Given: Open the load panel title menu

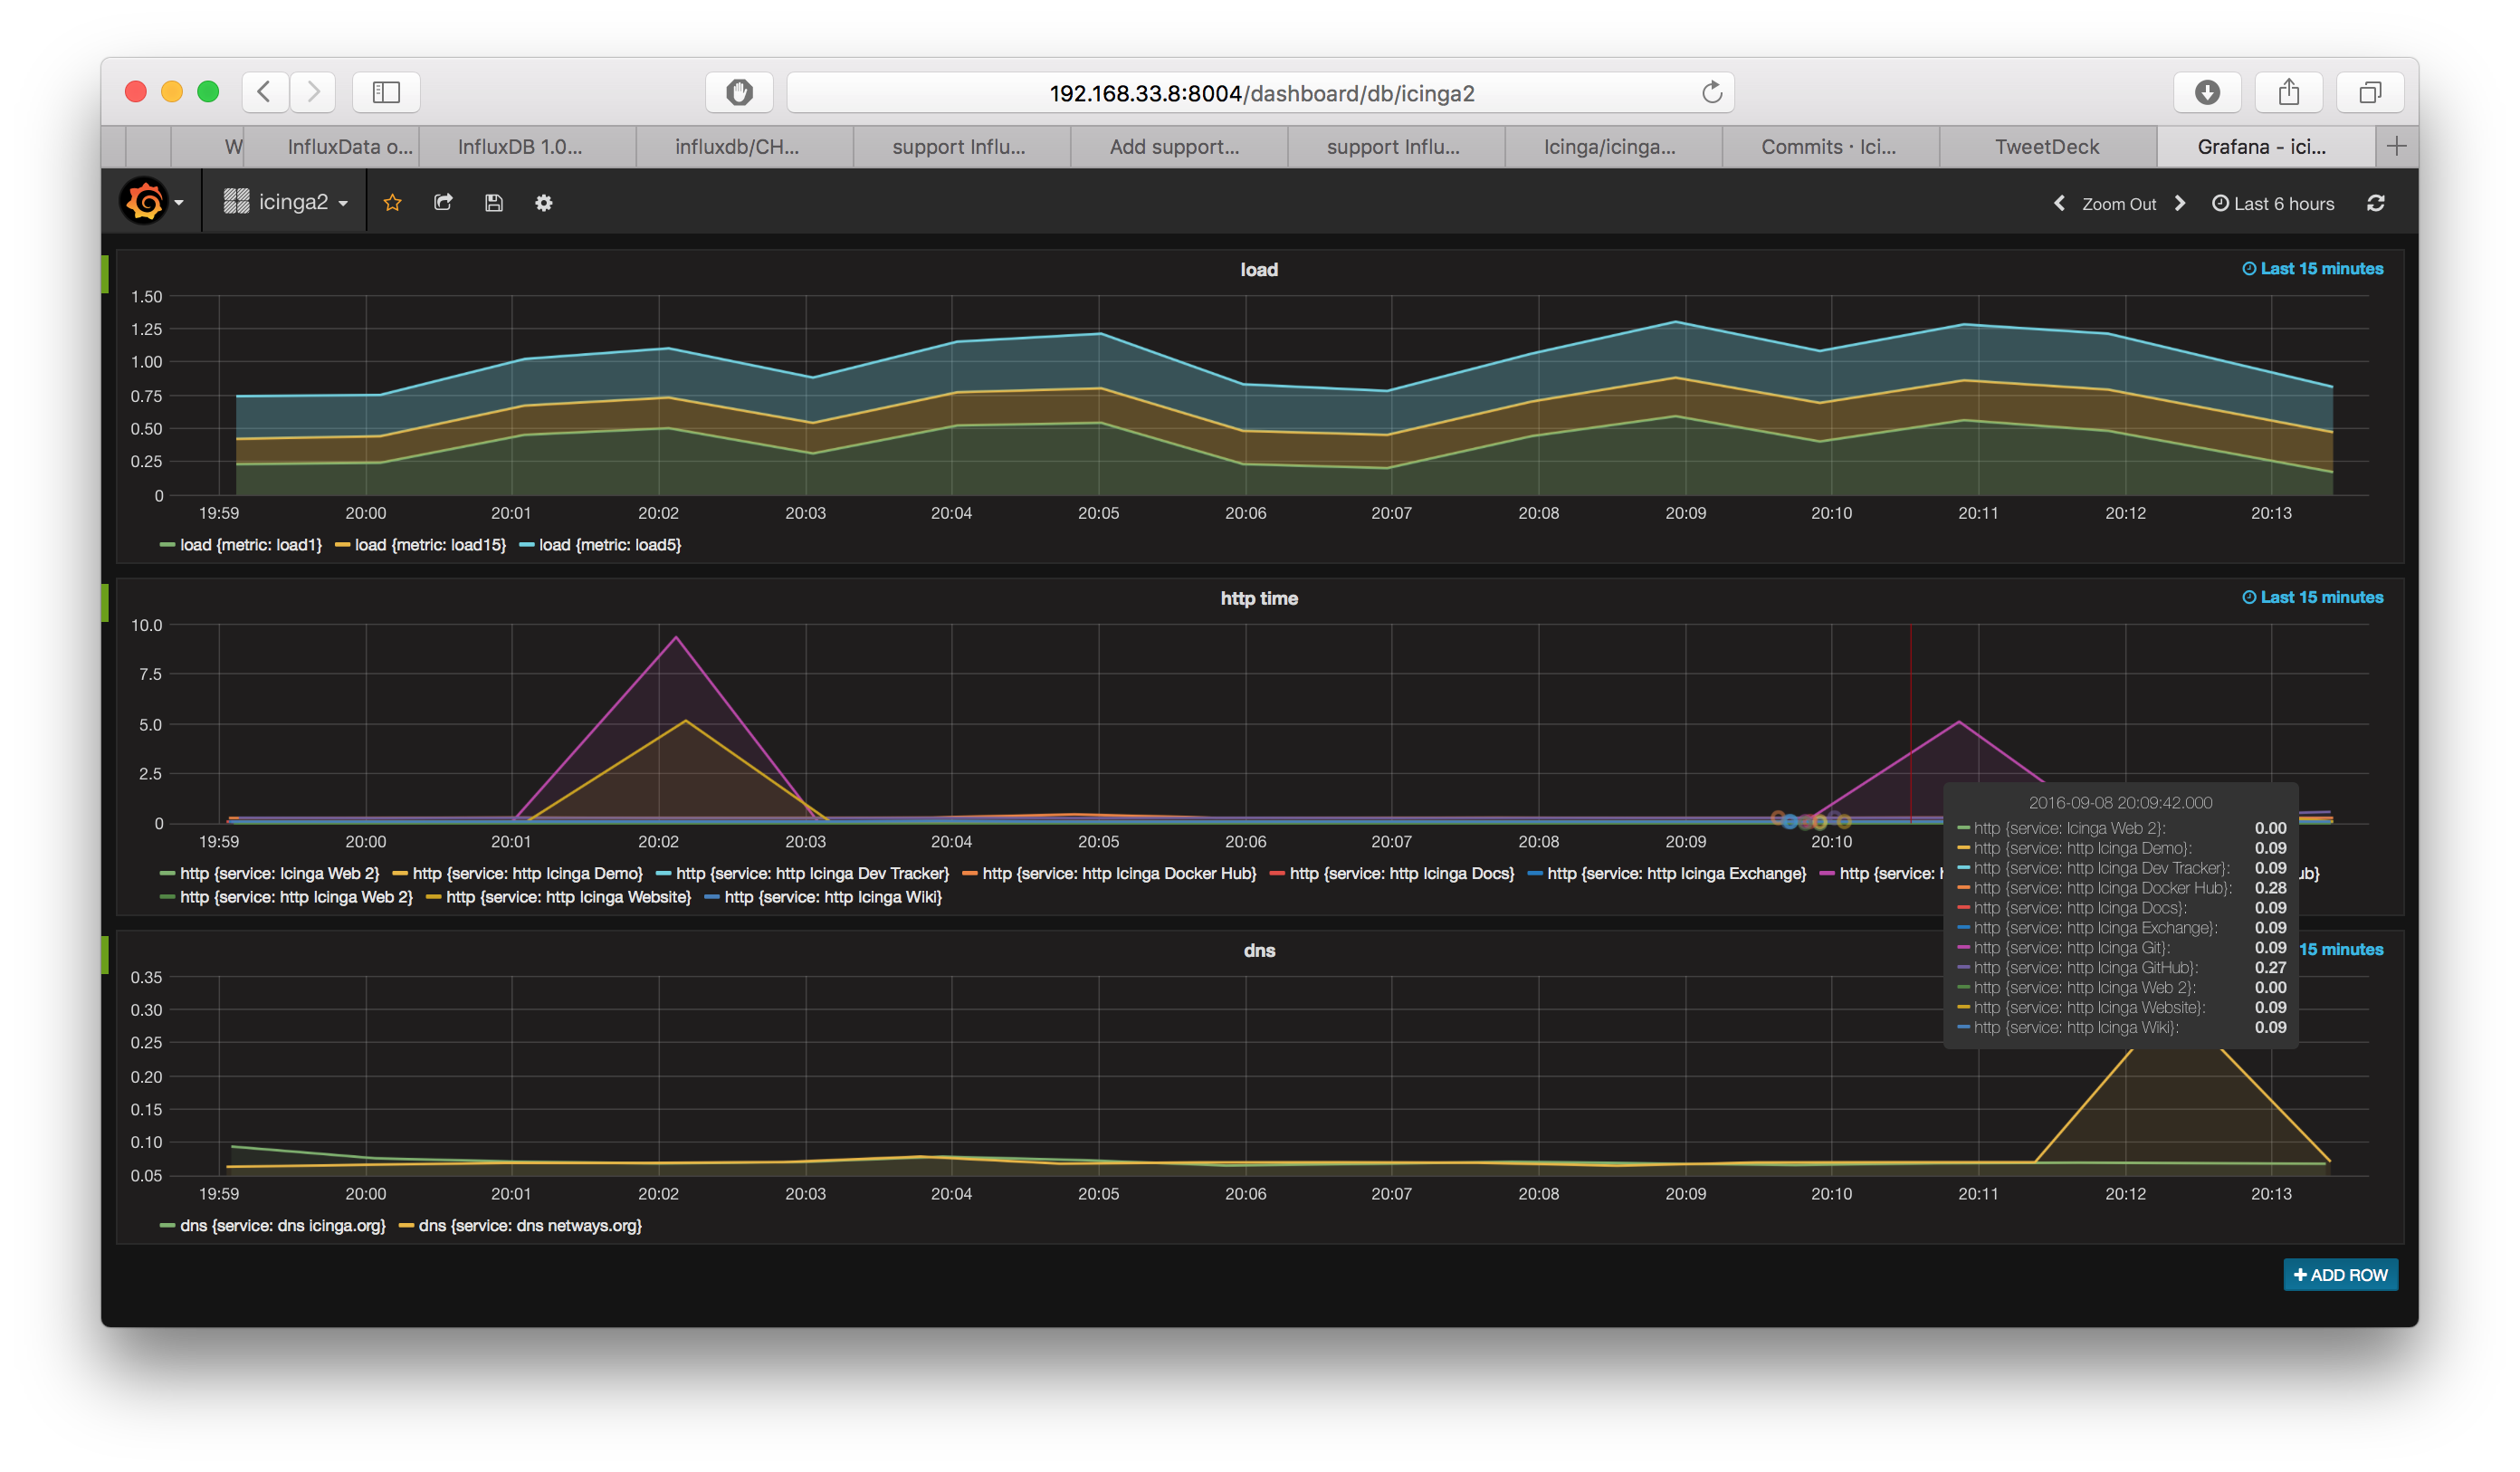Looking at the screenshot, I should 1259,269.
